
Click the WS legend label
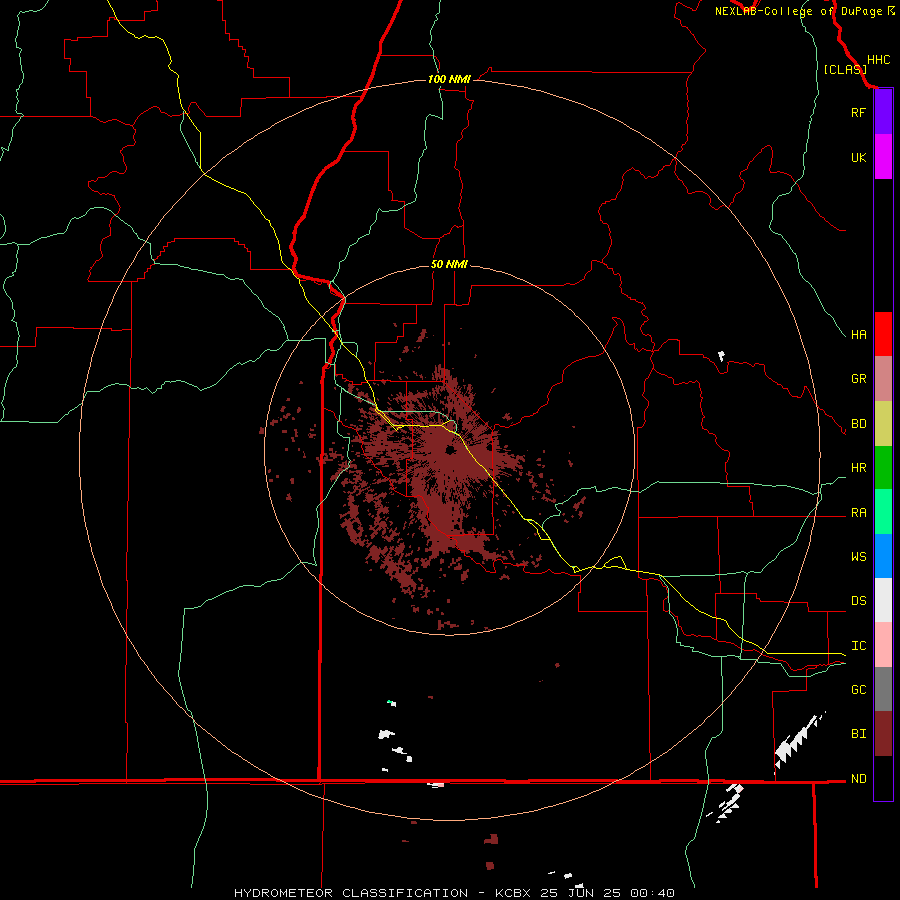click(x=858, y=556)
